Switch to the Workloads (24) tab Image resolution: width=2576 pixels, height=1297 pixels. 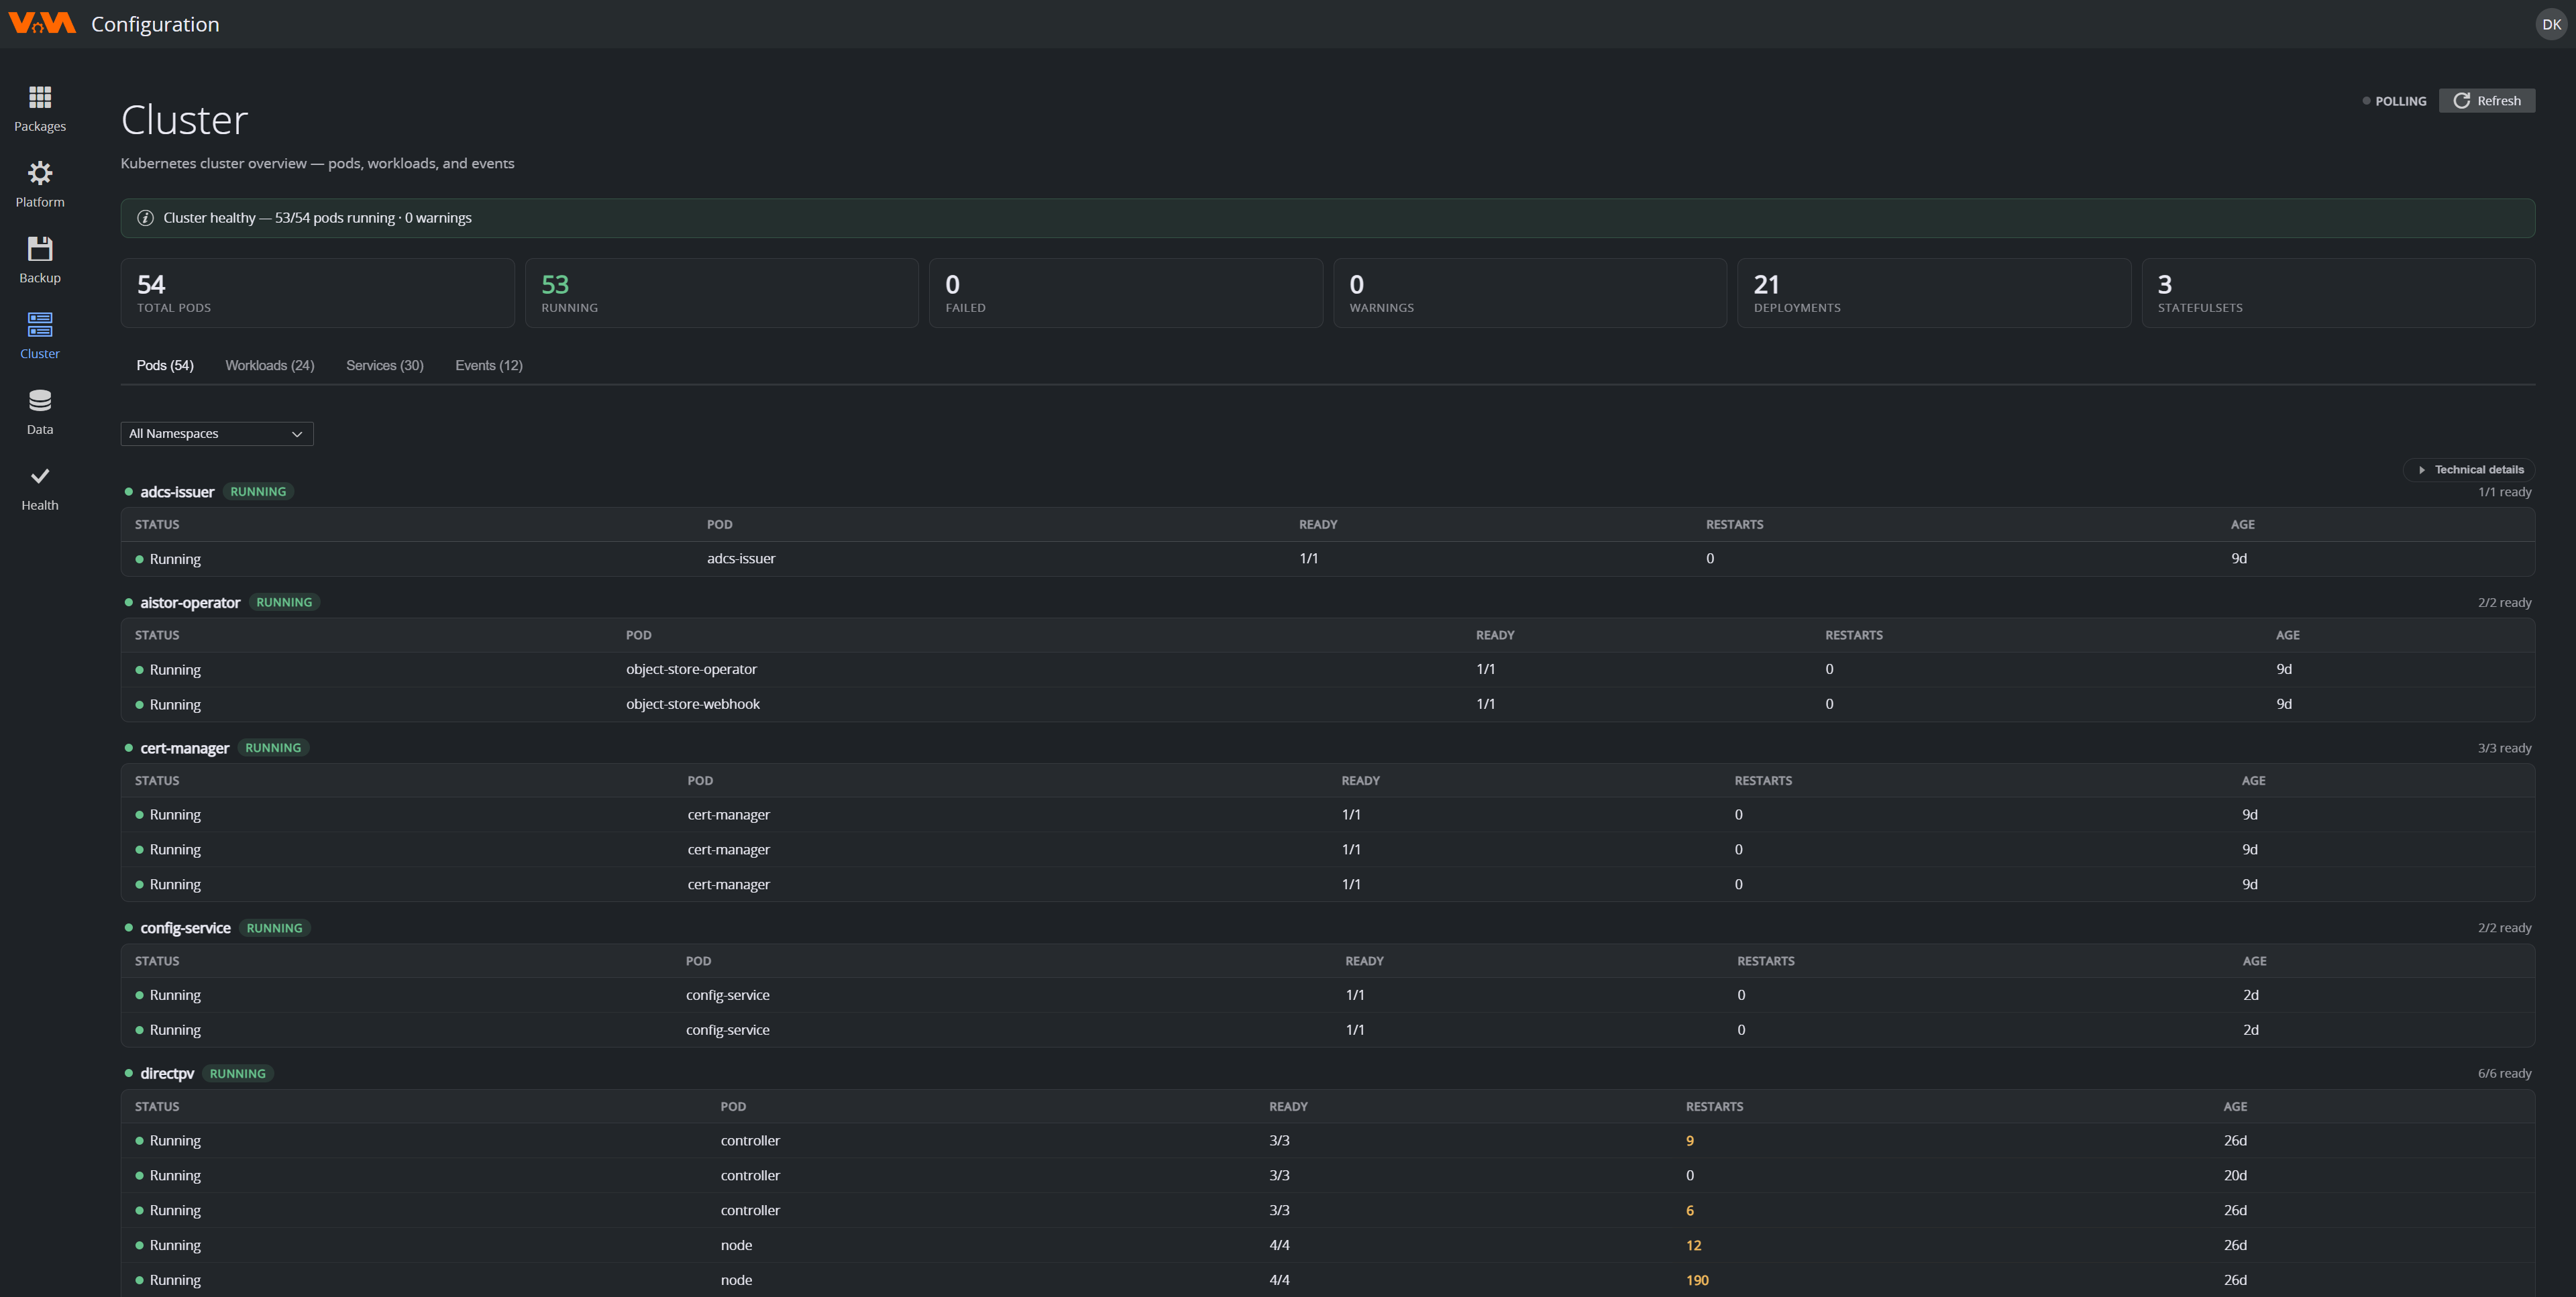pyautogui.click(x=270, y=366)
